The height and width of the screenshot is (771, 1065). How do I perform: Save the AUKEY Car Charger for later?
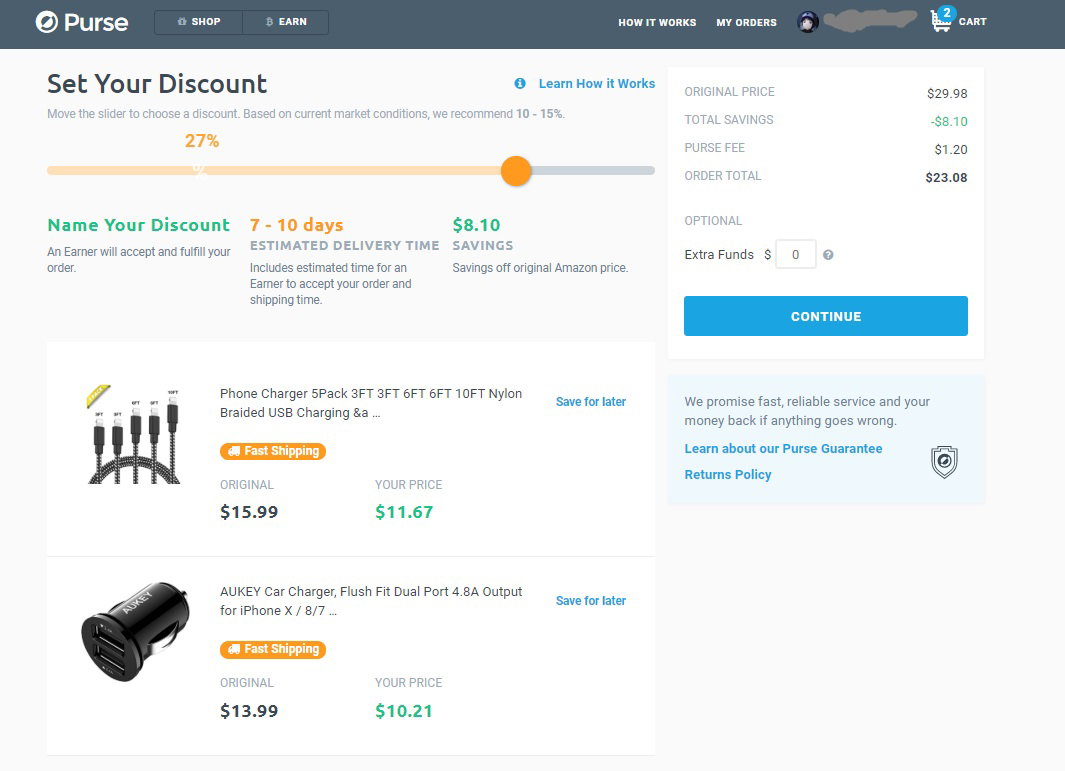[590, 600]
